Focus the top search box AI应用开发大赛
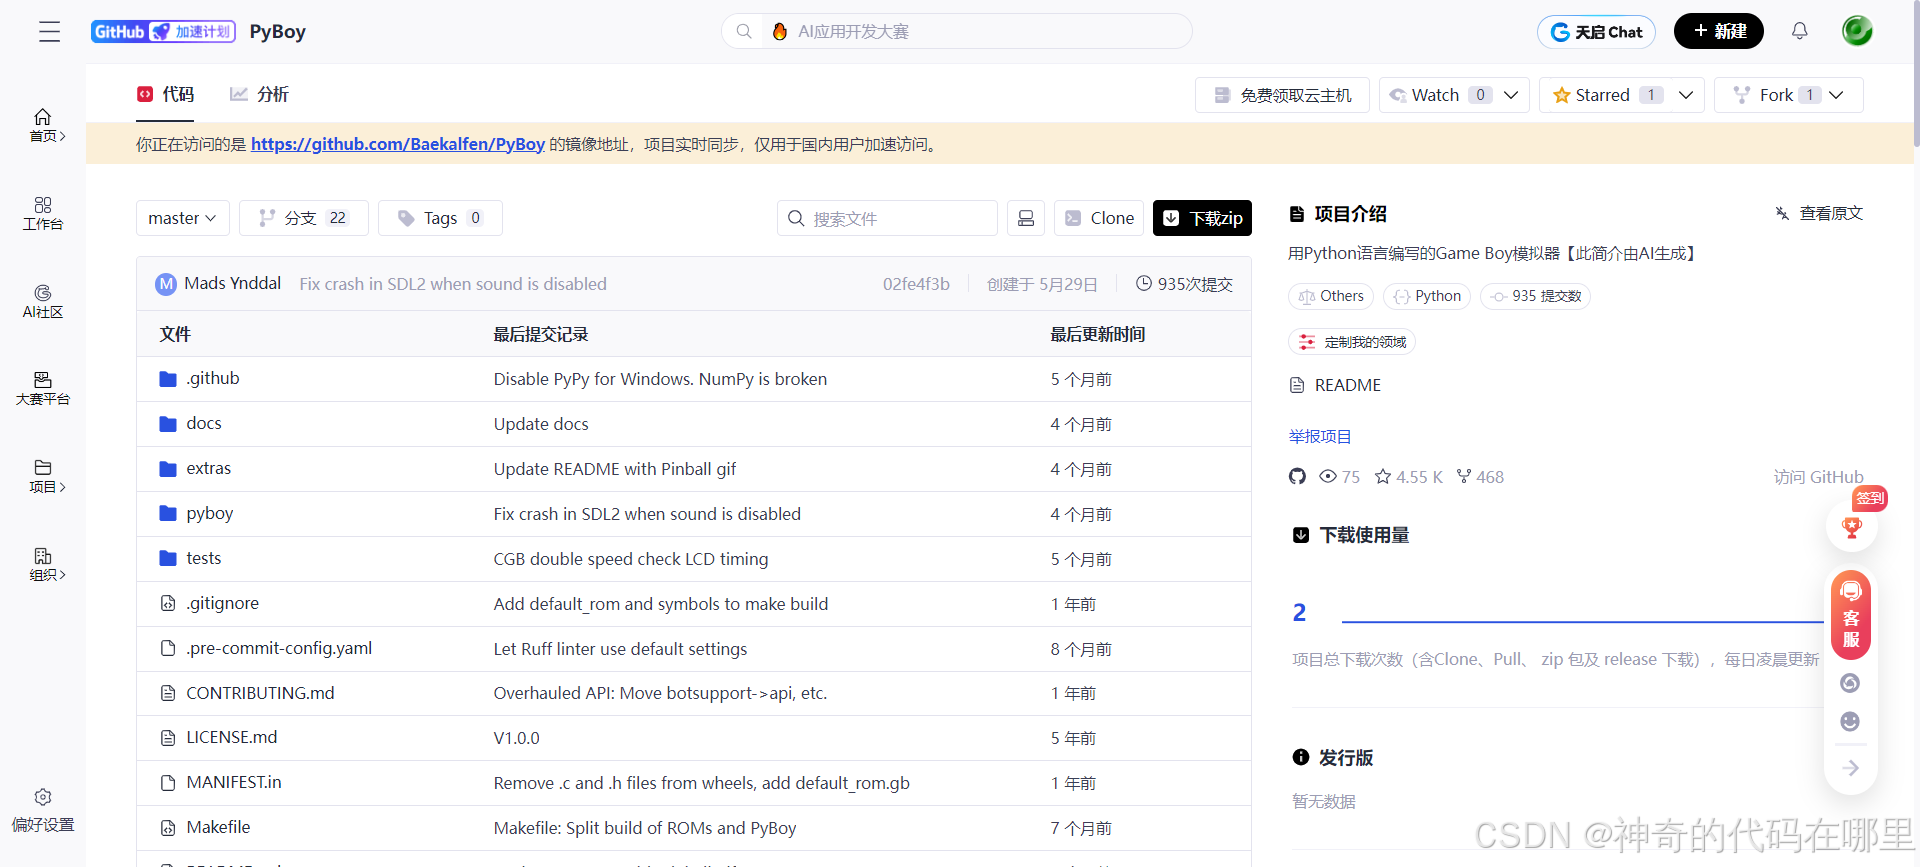 957,31
